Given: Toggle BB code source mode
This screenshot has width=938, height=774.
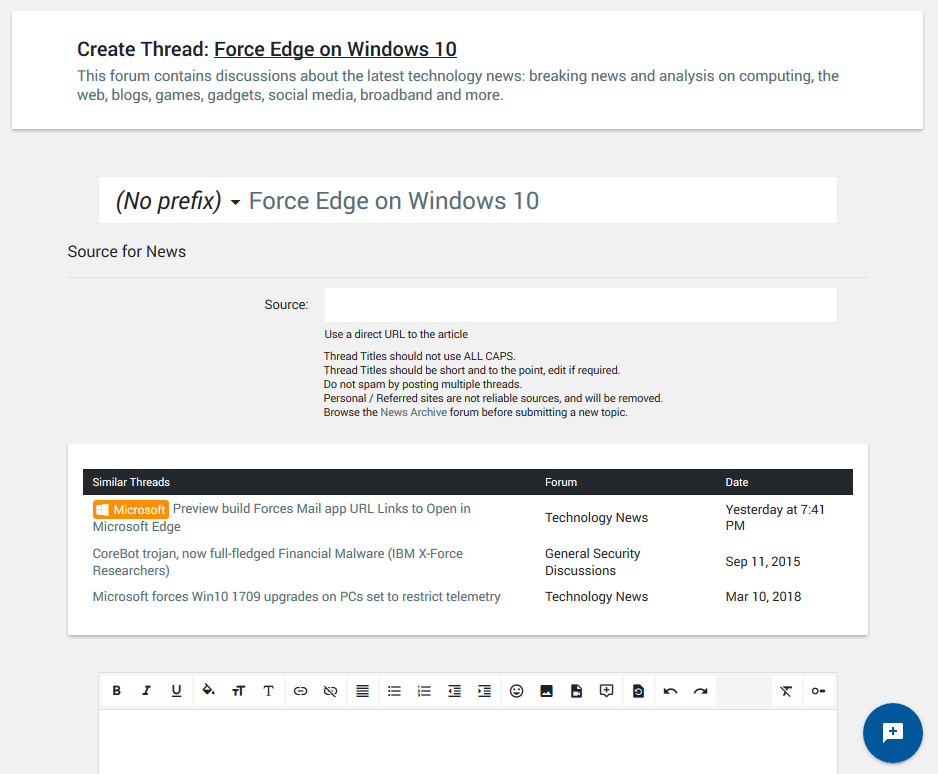Looking at the screenshot, I should 818,691.
